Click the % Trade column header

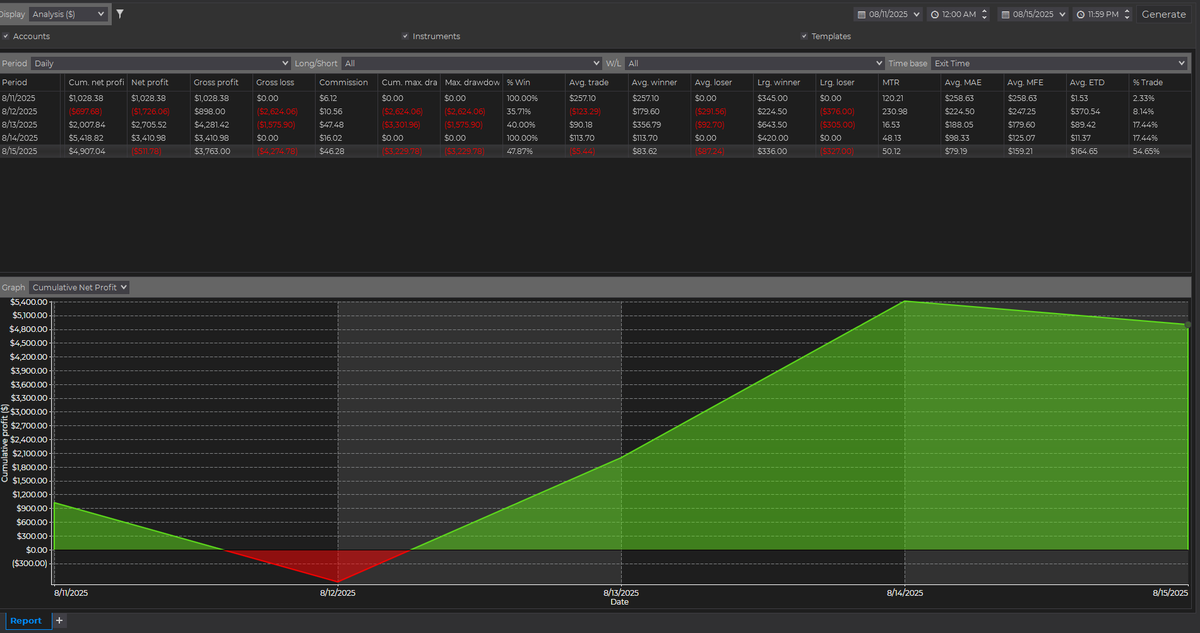1160,82
